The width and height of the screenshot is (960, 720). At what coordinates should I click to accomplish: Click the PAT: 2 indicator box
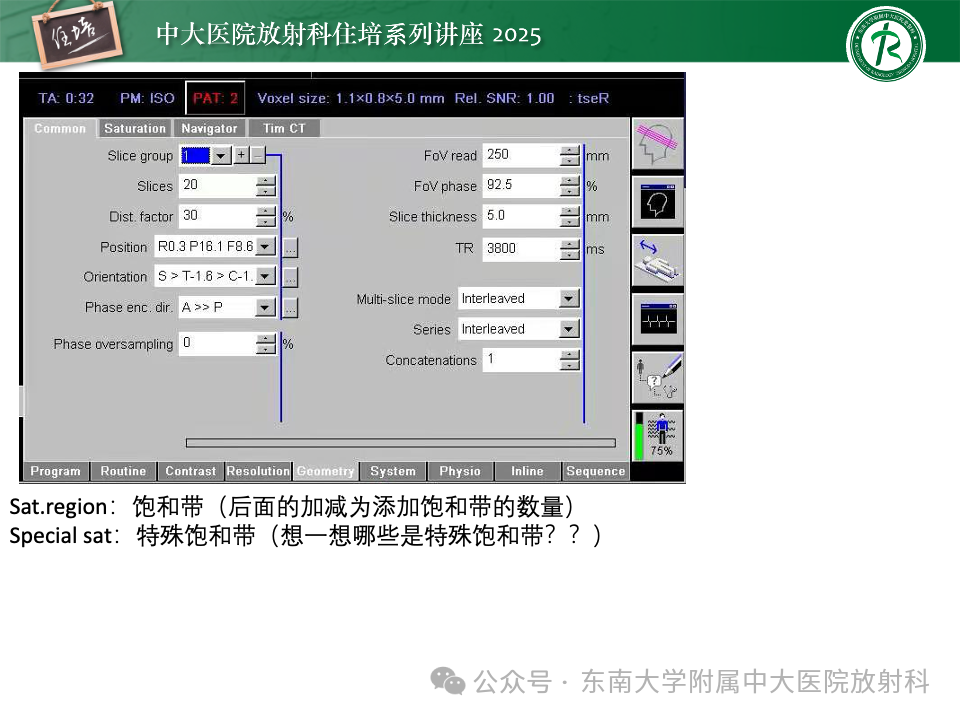coord(216,98)
